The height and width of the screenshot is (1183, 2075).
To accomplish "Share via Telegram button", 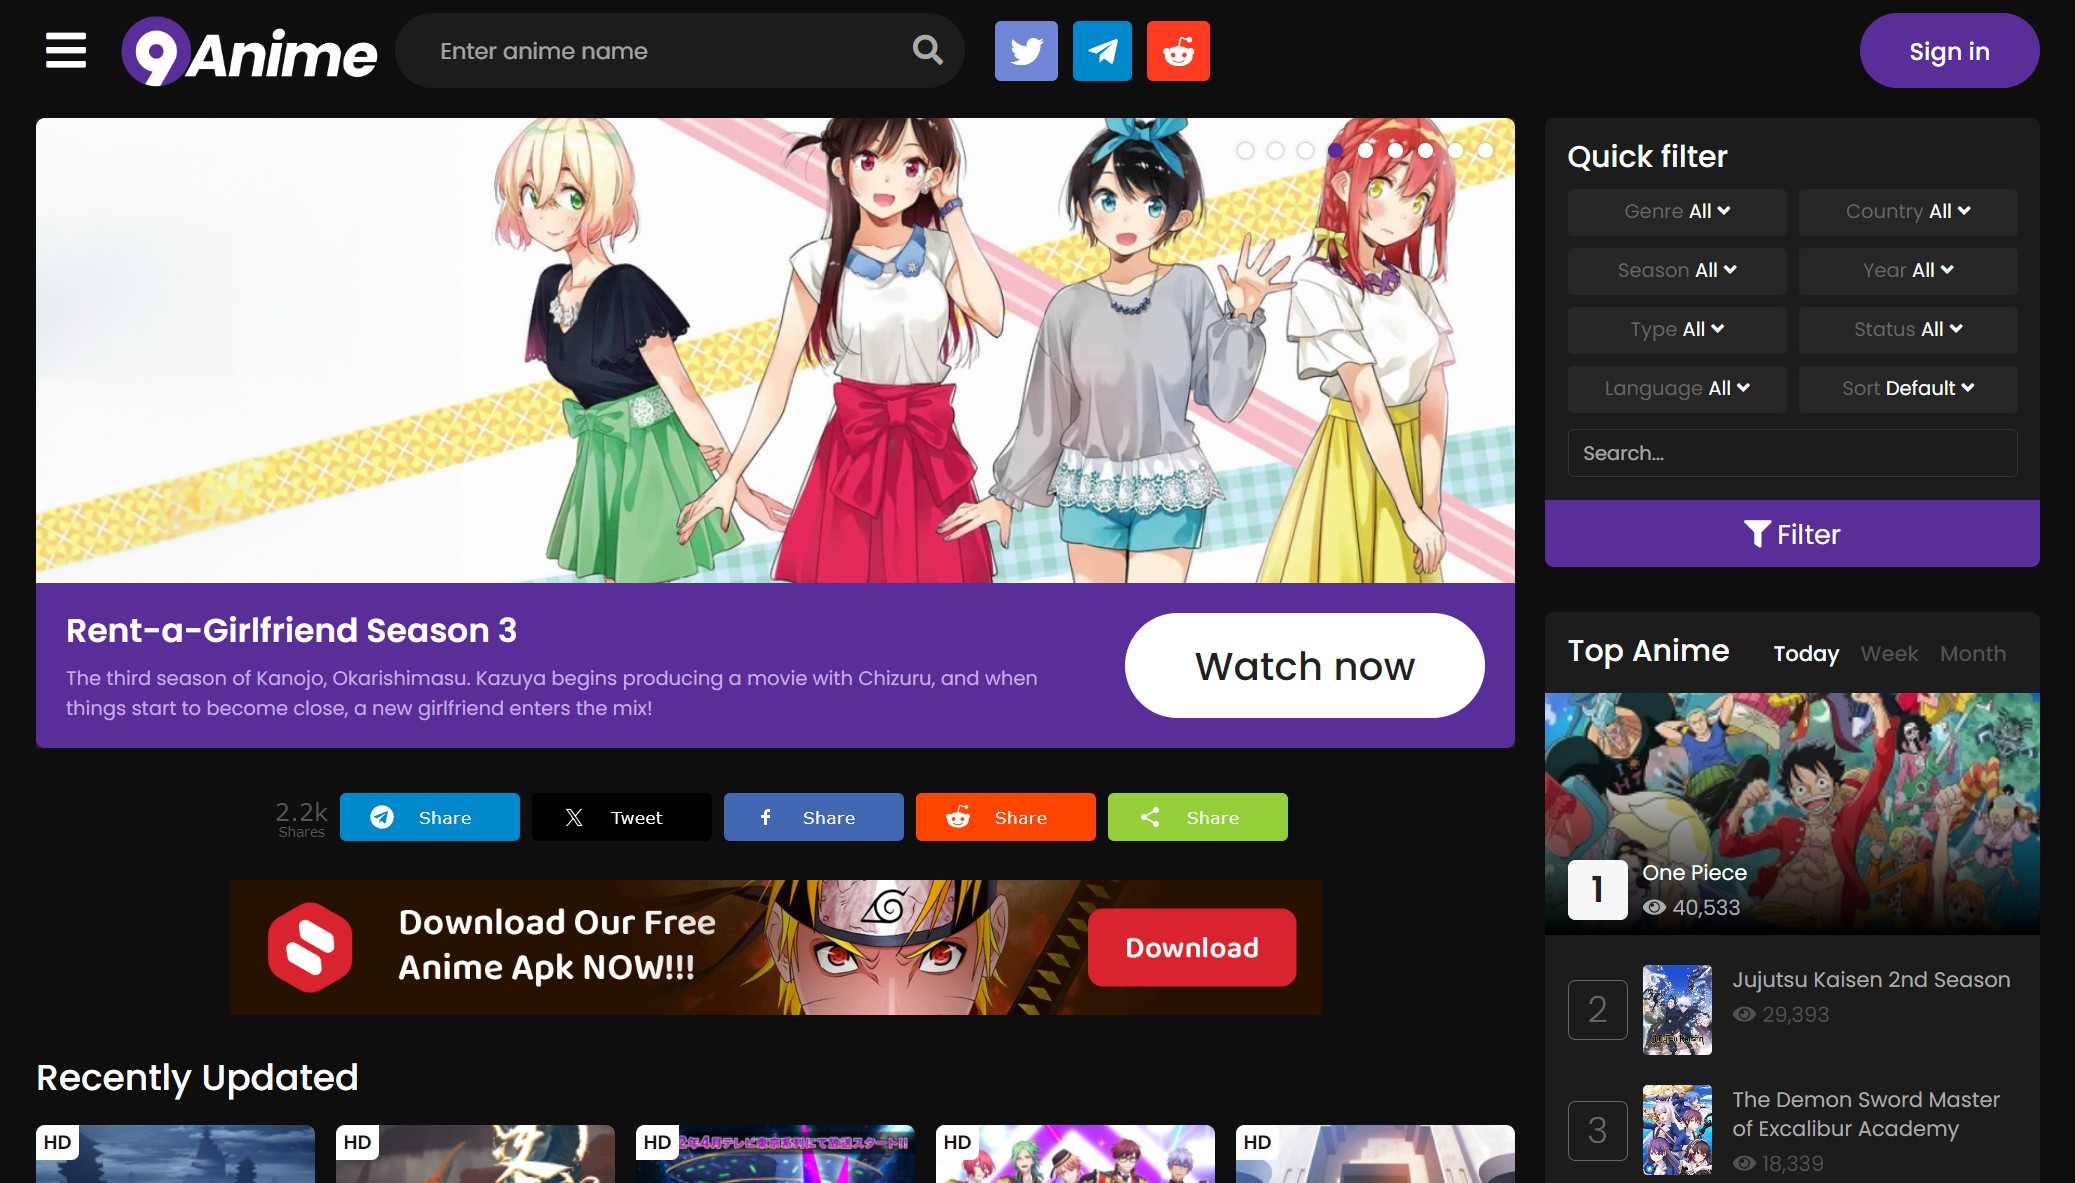I will point(428,817).
